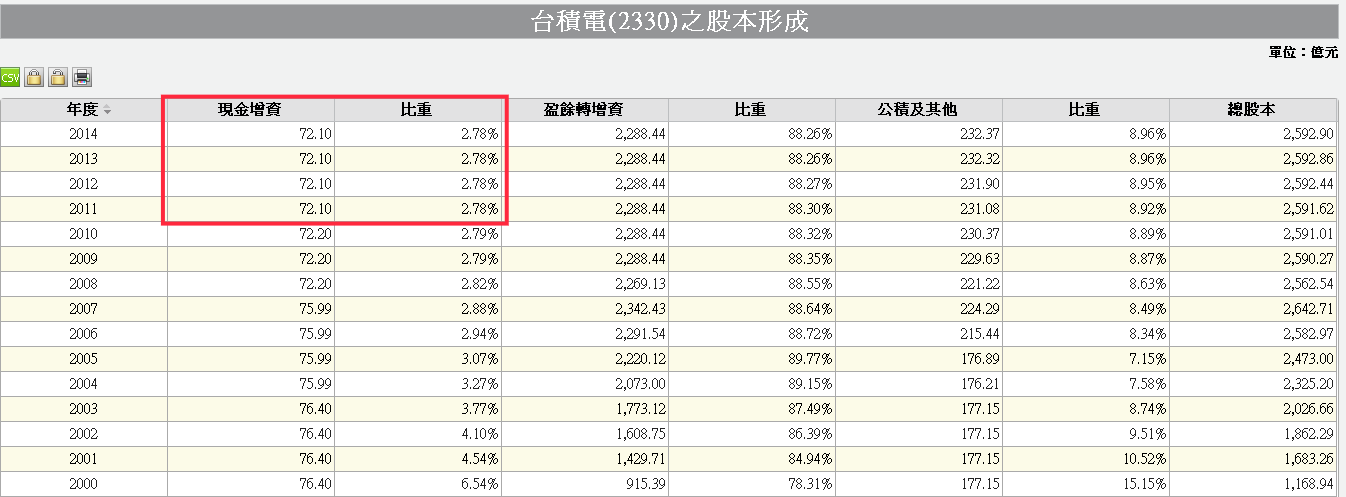Select the 2000 year cell
This screenshot has width=1346, height=497.
pos(84,483)
